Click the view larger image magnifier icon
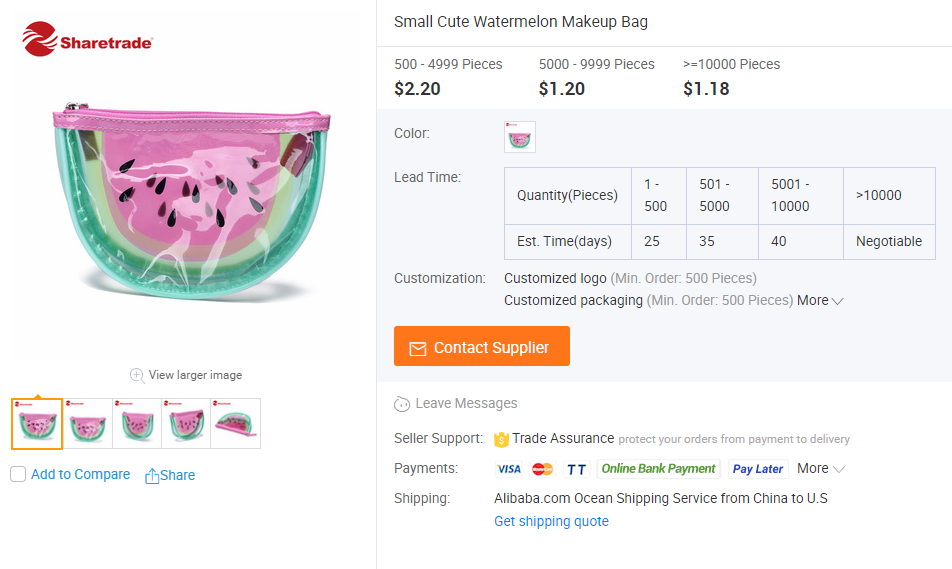The image size is (952, 569). 137,375
